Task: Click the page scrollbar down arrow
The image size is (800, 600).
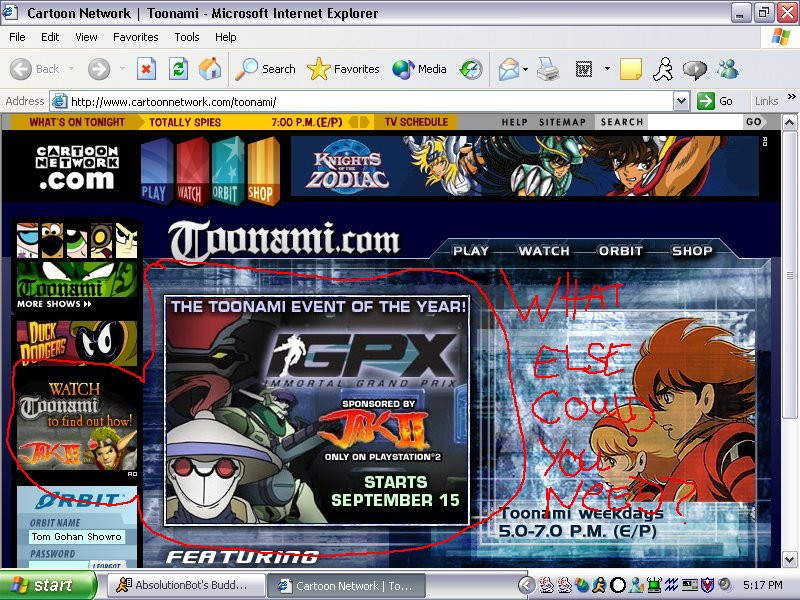Action: [789, 559]
